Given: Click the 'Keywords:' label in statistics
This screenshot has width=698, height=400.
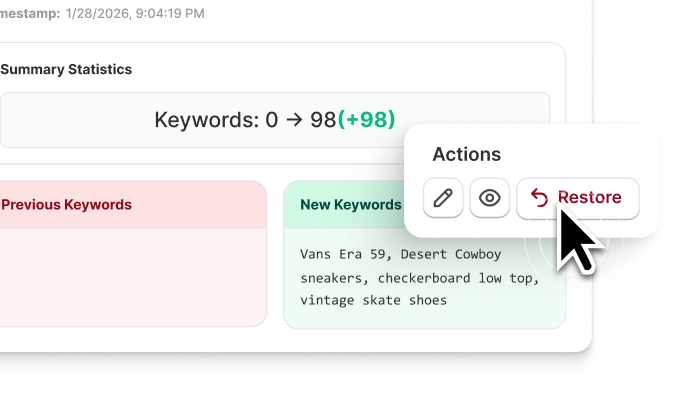Looking at the screenshot, I should pyautogui.click(x=207, y=120).
